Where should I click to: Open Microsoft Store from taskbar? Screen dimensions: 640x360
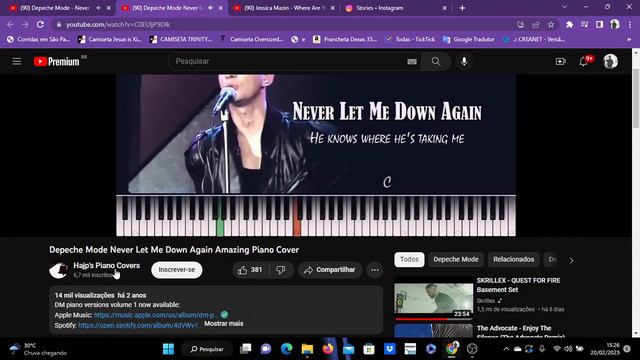369,349
